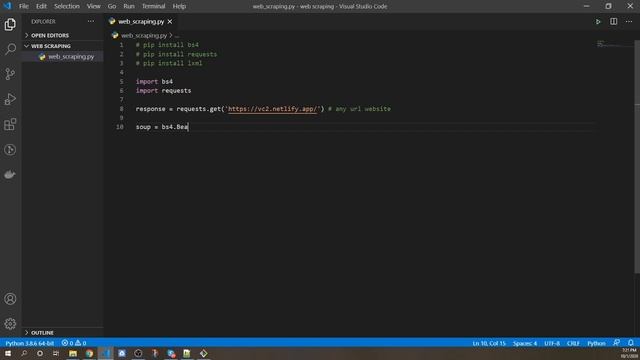Click VS Code logo in title bar
The height and width of the screenshot is (360, 640).
[7, 6]
